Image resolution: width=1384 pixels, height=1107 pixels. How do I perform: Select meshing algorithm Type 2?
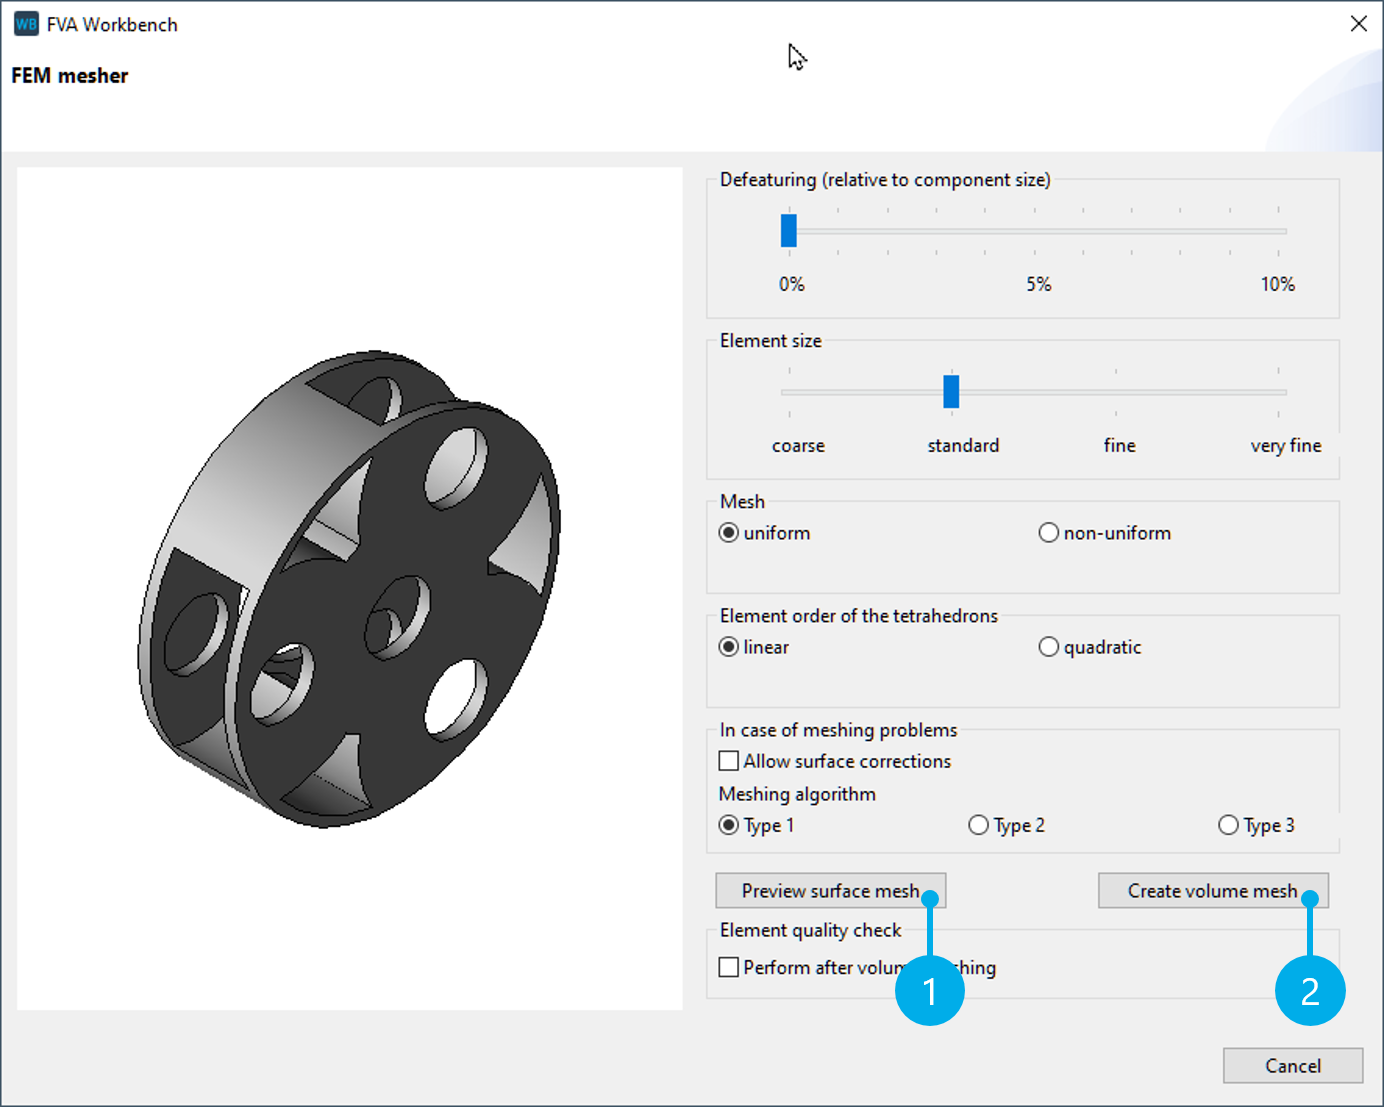979,825
